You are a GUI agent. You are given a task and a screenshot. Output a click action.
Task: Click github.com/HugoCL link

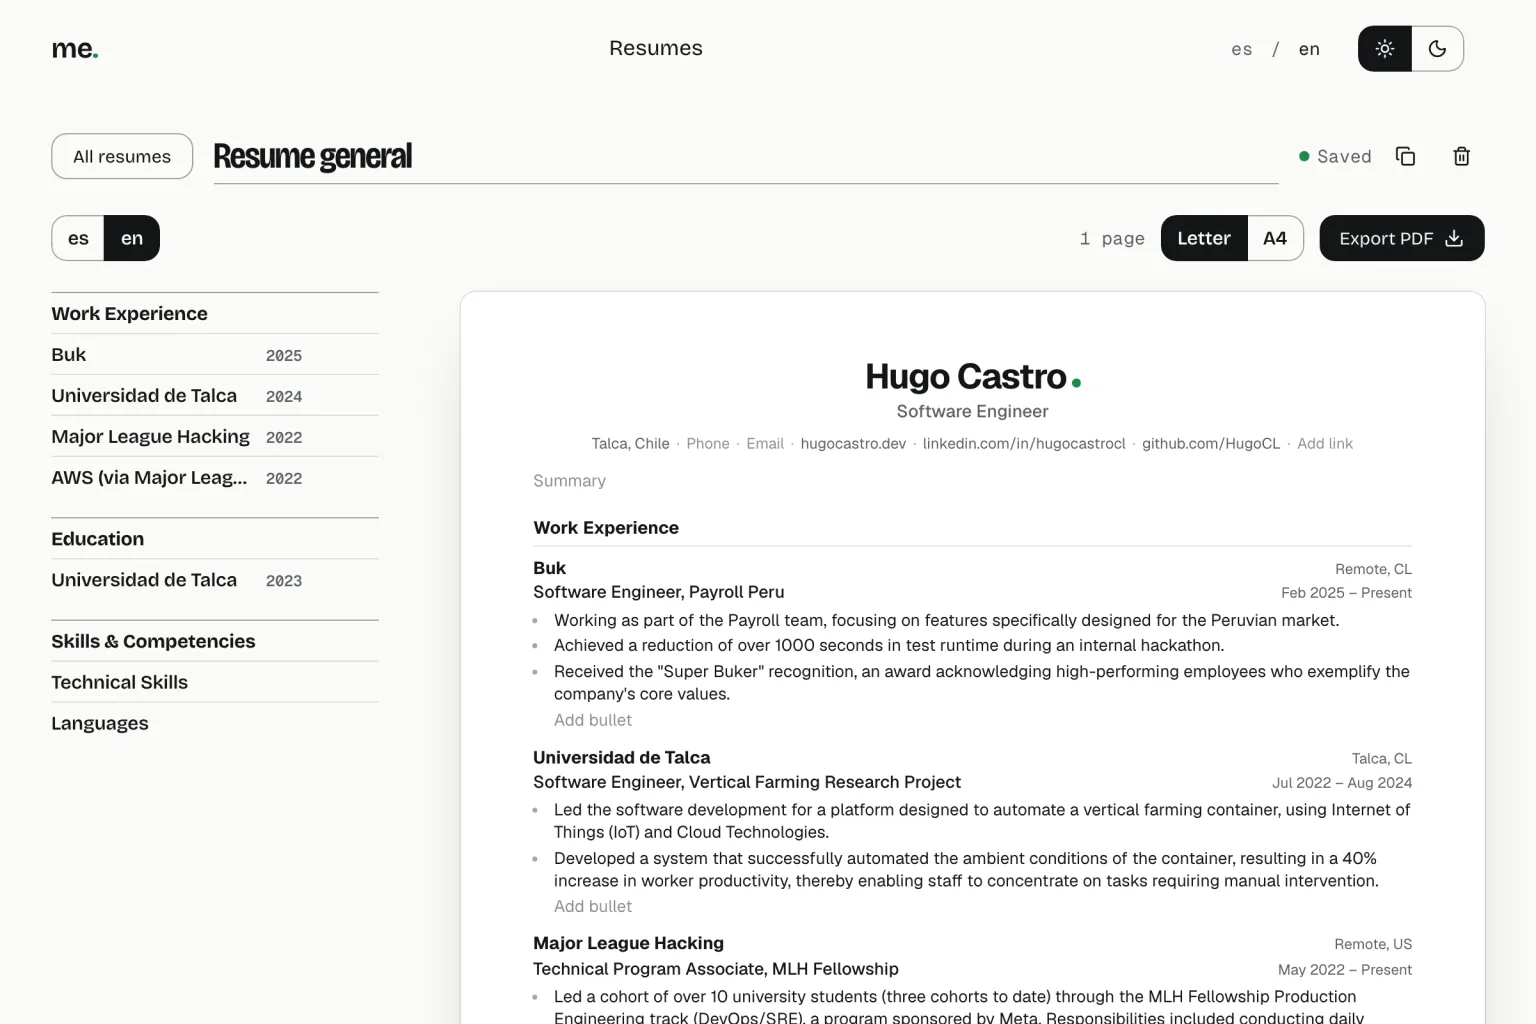1211,443
